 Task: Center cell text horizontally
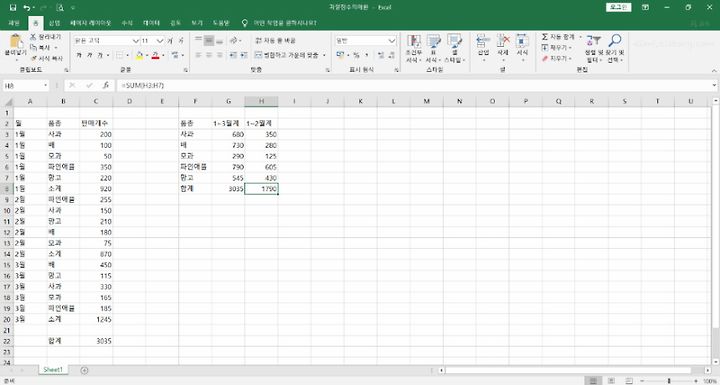click(209, 55)
